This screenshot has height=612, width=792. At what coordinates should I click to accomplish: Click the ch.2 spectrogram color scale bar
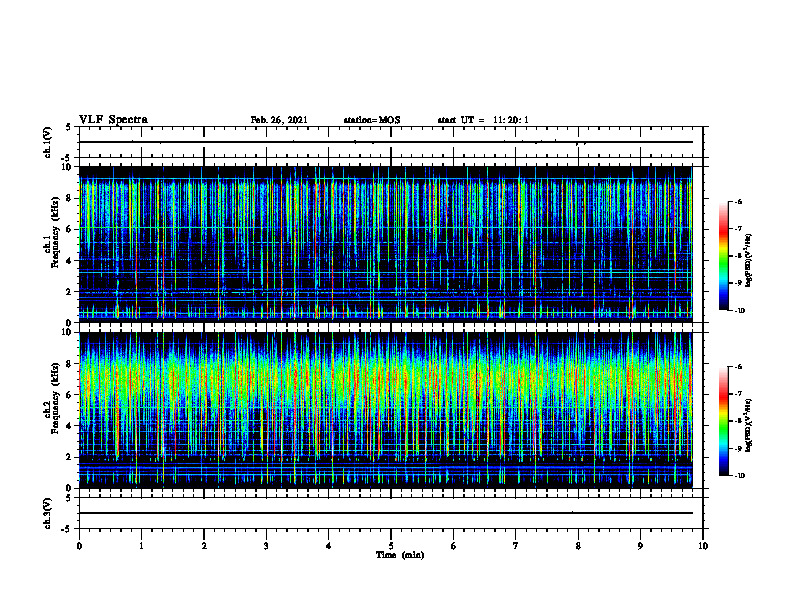coord(724,421)
